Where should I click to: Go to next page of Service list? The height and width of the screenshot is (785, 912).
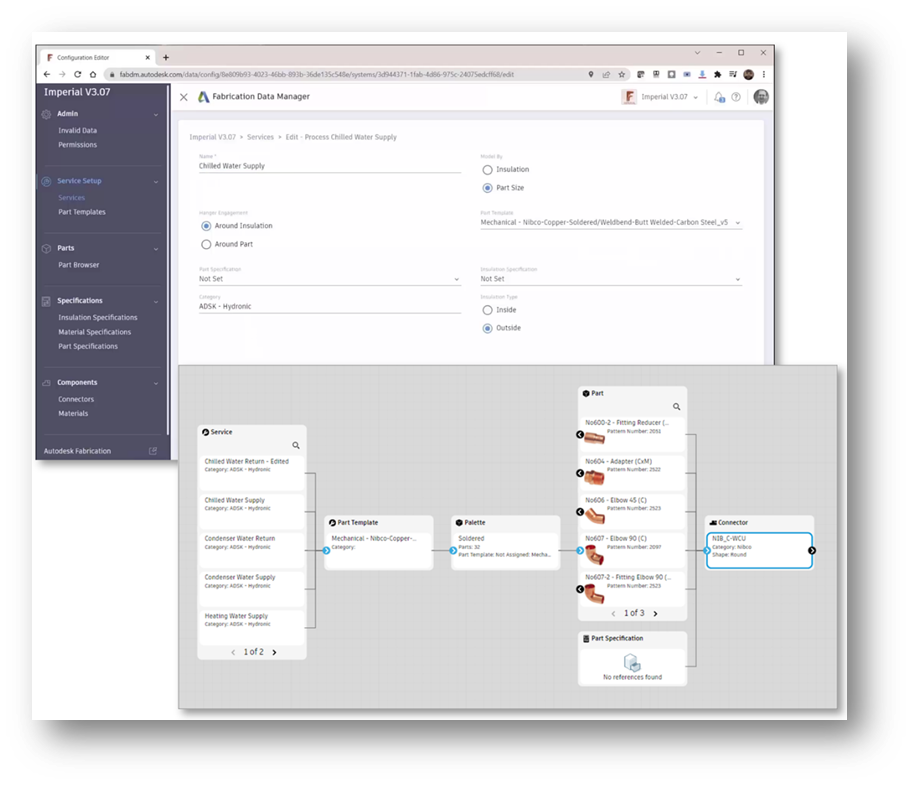pyautogui.click(x=275, y=652)
